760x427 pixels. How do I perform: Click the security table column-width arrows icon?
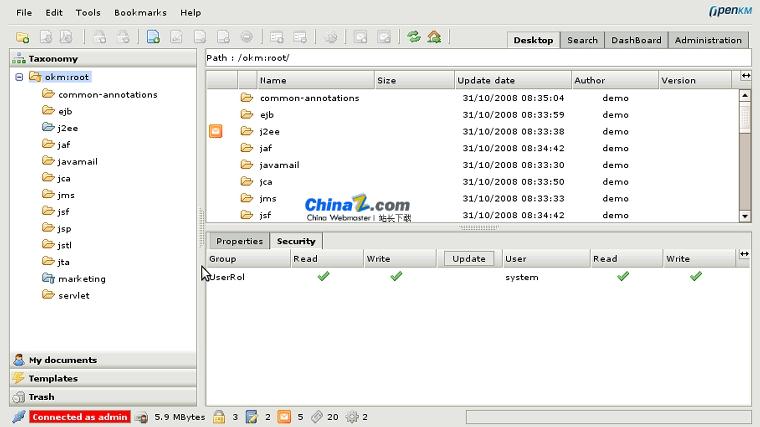point(744,253)
